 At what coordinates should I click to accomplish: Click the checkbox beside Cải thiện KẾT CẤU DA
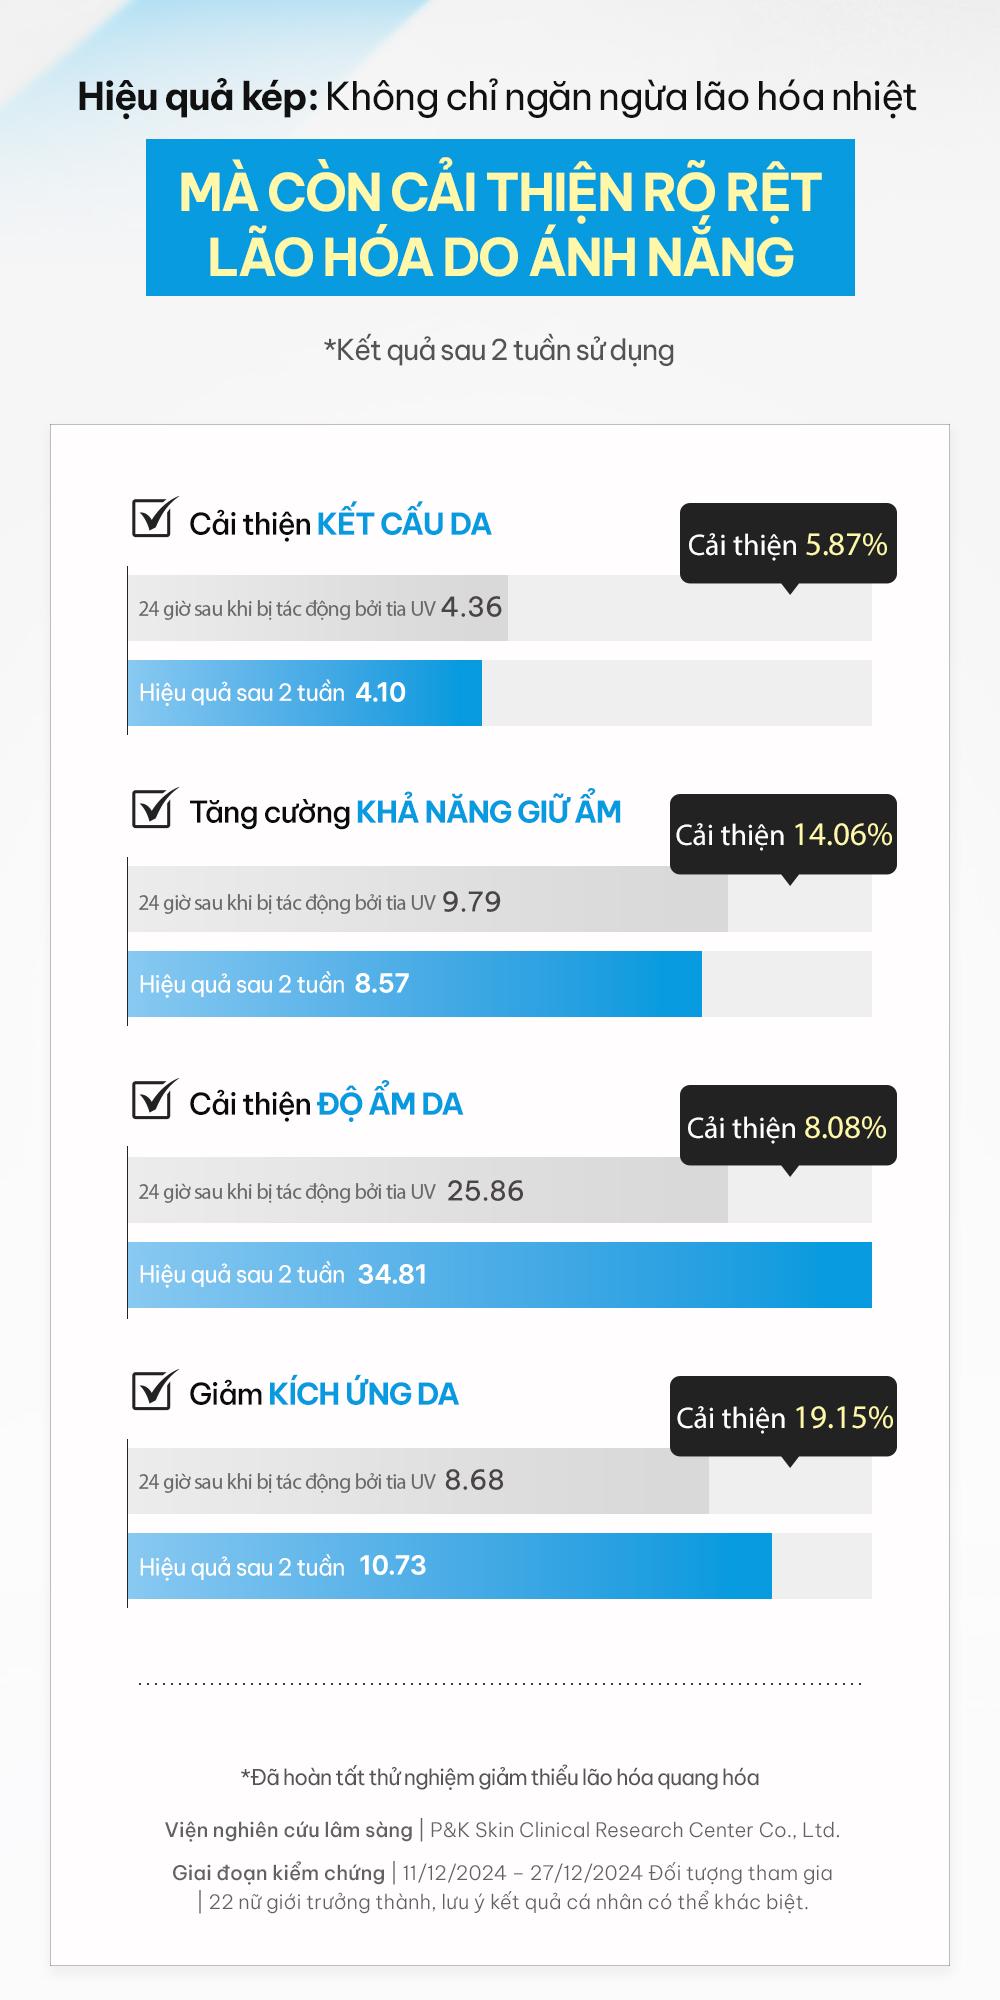[153, 520]
